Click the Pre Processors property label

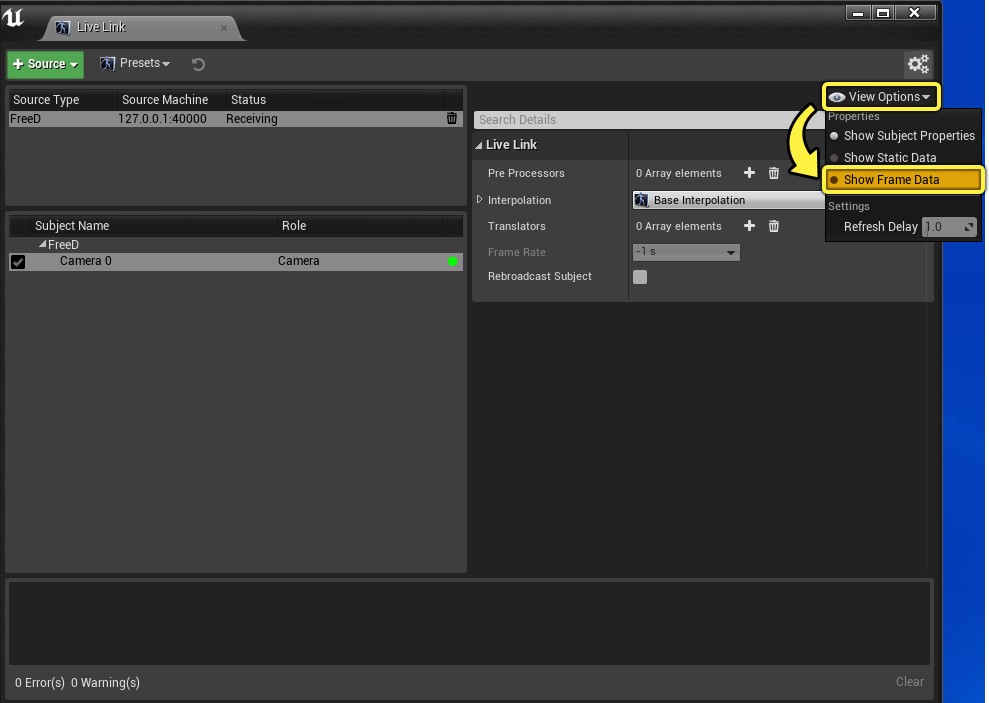click(x=526, y=173)
